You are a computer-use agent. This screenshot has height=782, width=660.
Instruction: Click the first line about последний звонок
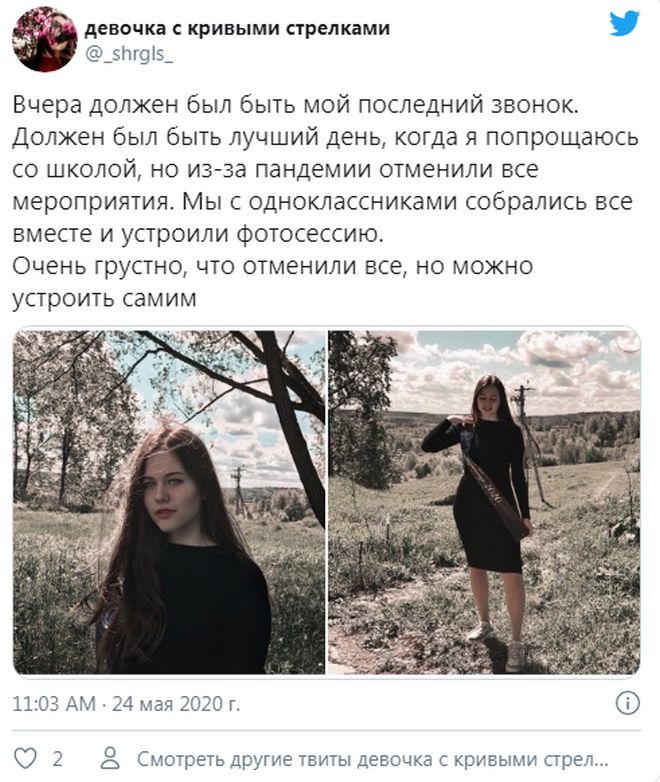tap(295, 105)
